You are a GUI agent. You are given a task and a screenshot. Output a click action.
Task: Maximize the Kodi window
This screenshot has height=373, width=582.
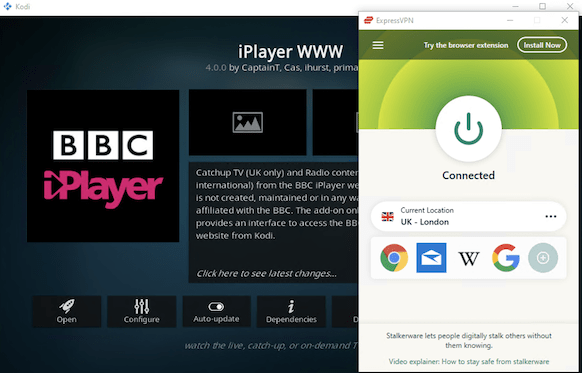pyautogui.click(x=543, y=6)
